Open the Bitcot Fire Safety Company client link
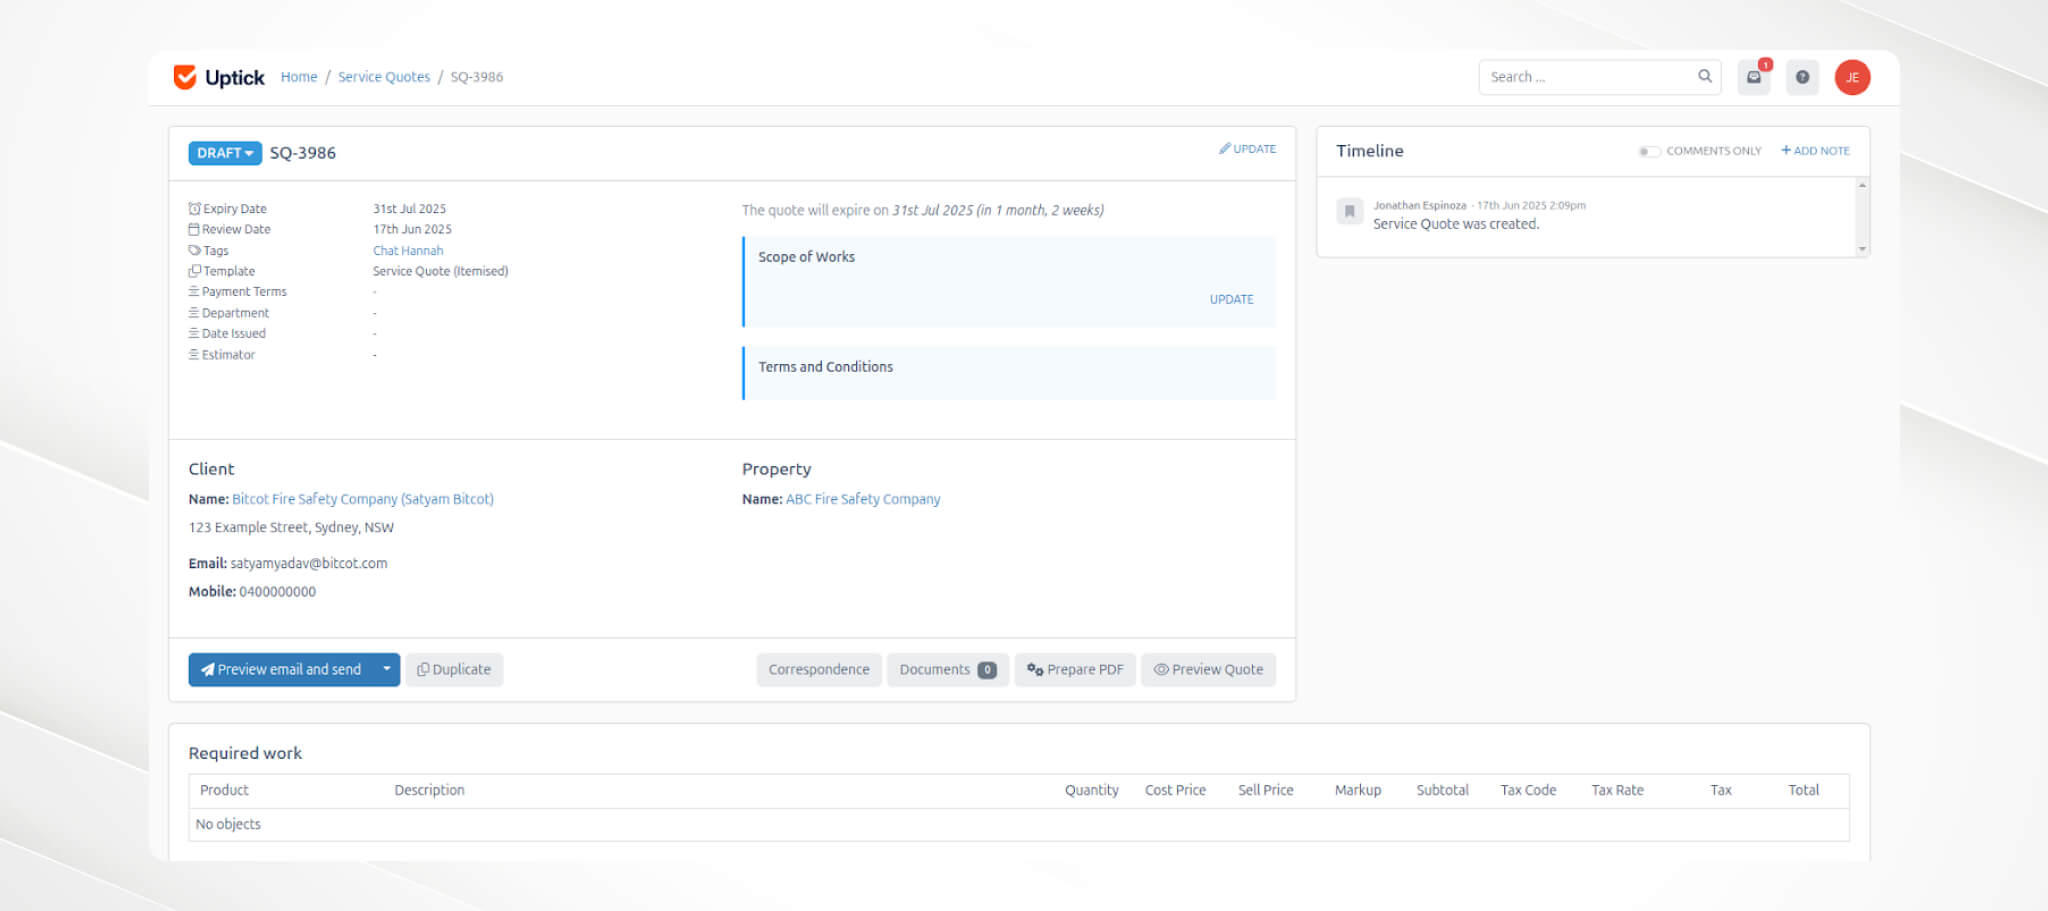Screen dimensions: 2048x911 (362, 498)
